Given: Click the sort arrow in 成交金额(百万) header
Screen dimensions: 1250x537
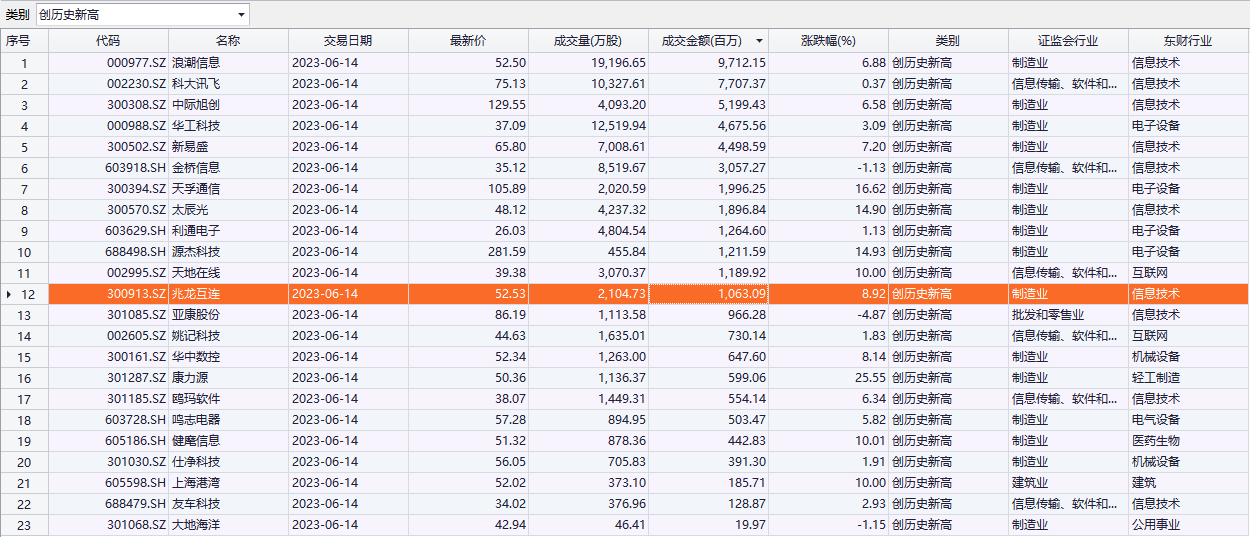Looking at the screenshot, I should coord(759,41).
